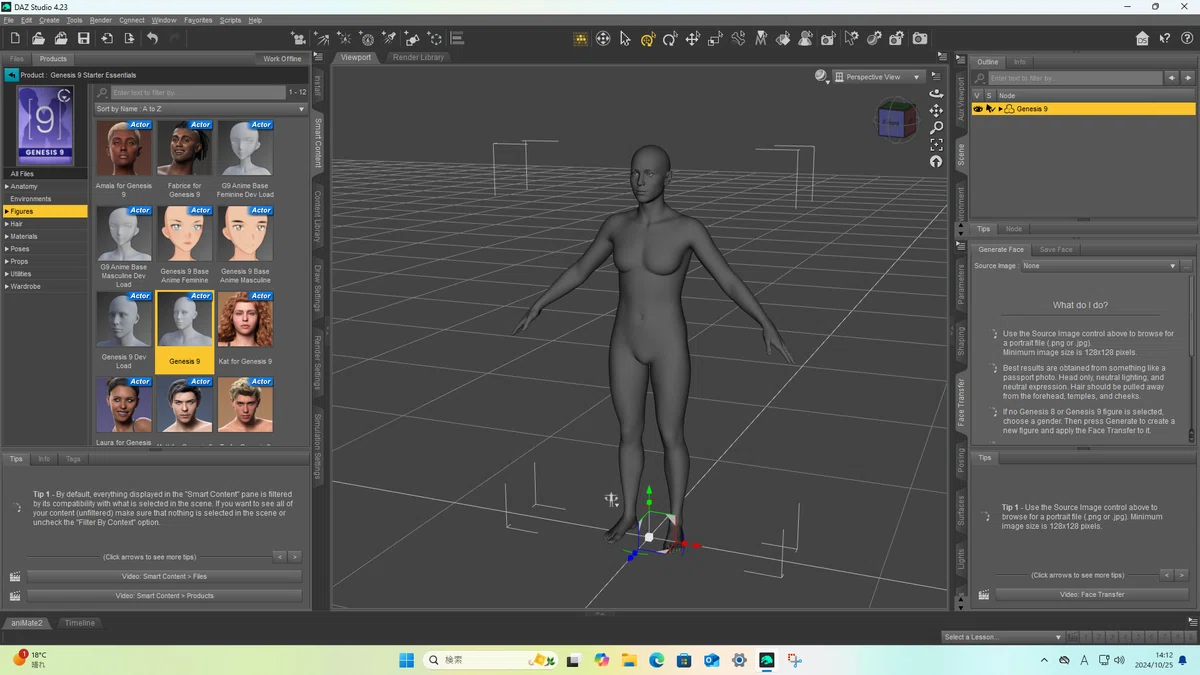Show previous tip in Face Transfer tips
The height and width of the screenshot is (675, 1200).
[x=1167, y=576]
